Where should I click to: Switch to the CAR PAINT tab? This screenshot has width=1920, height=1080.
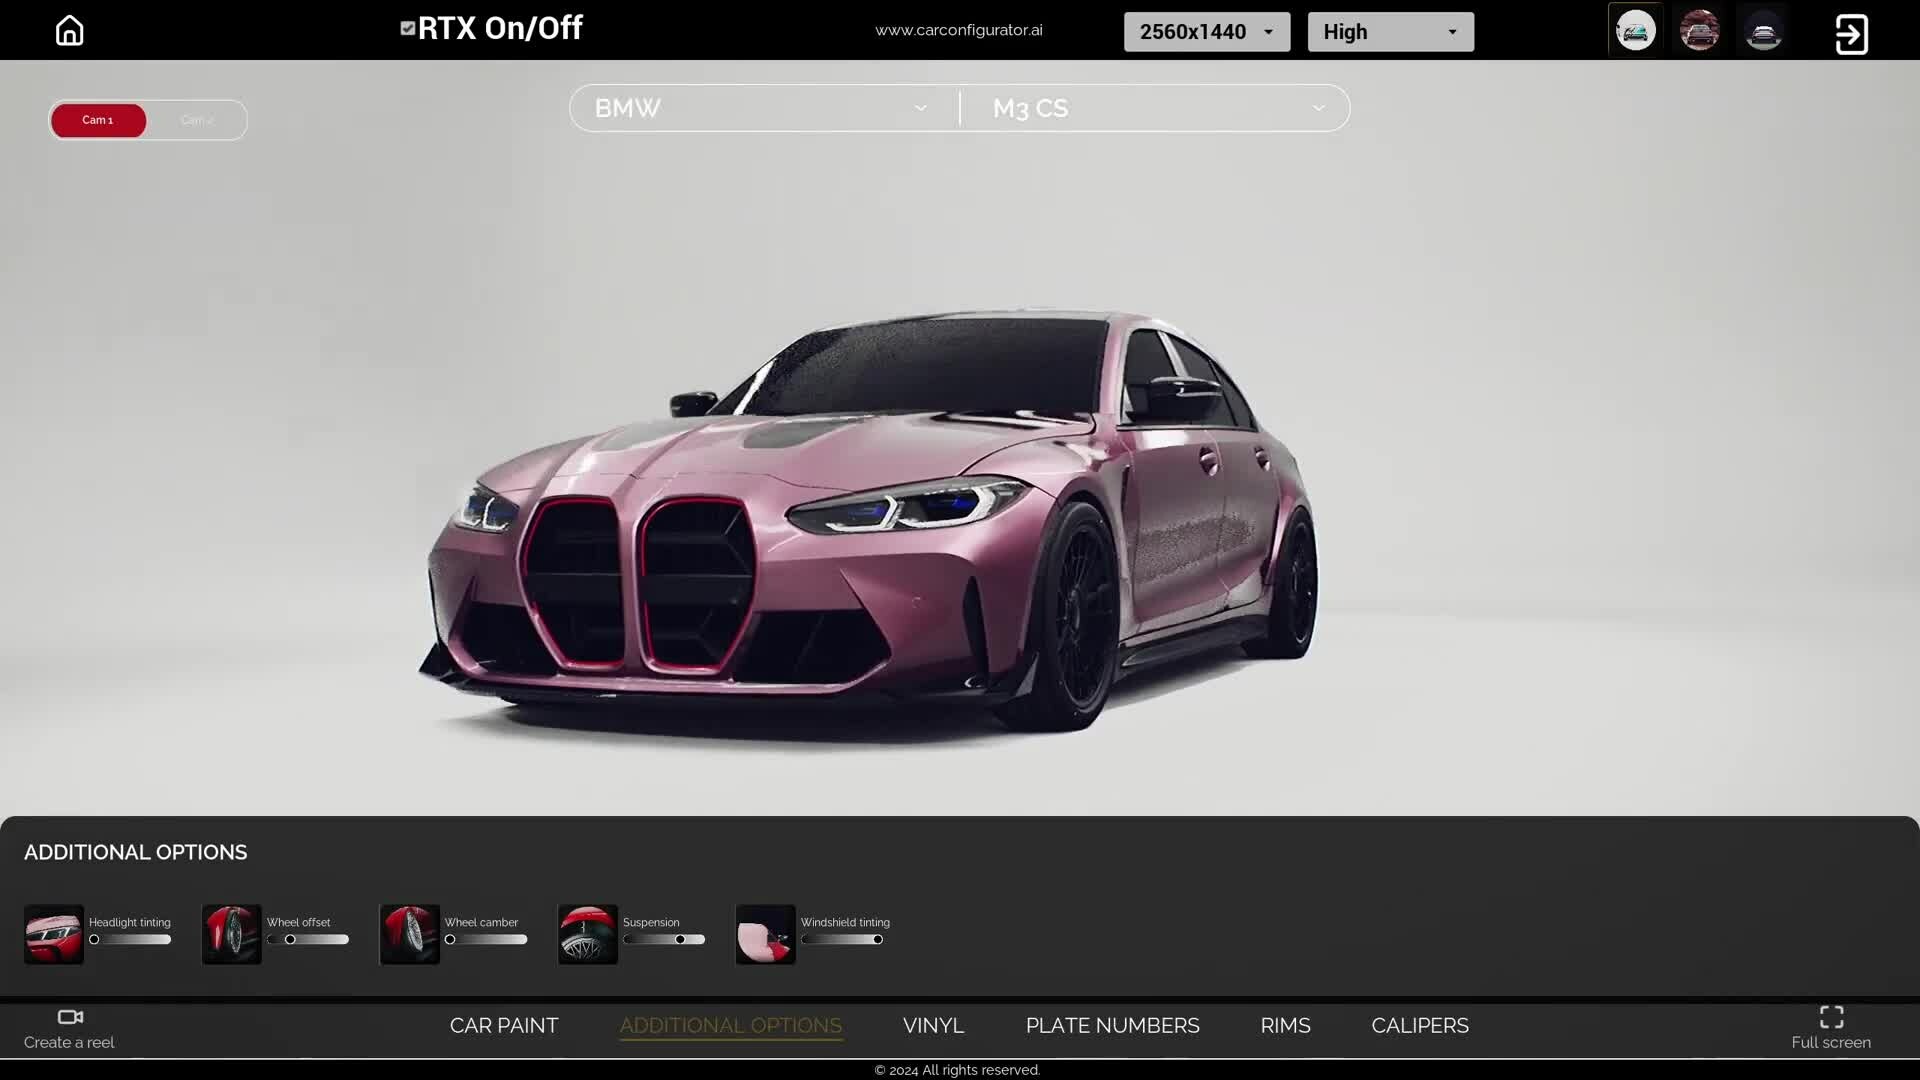click(x=504, y=1025)
